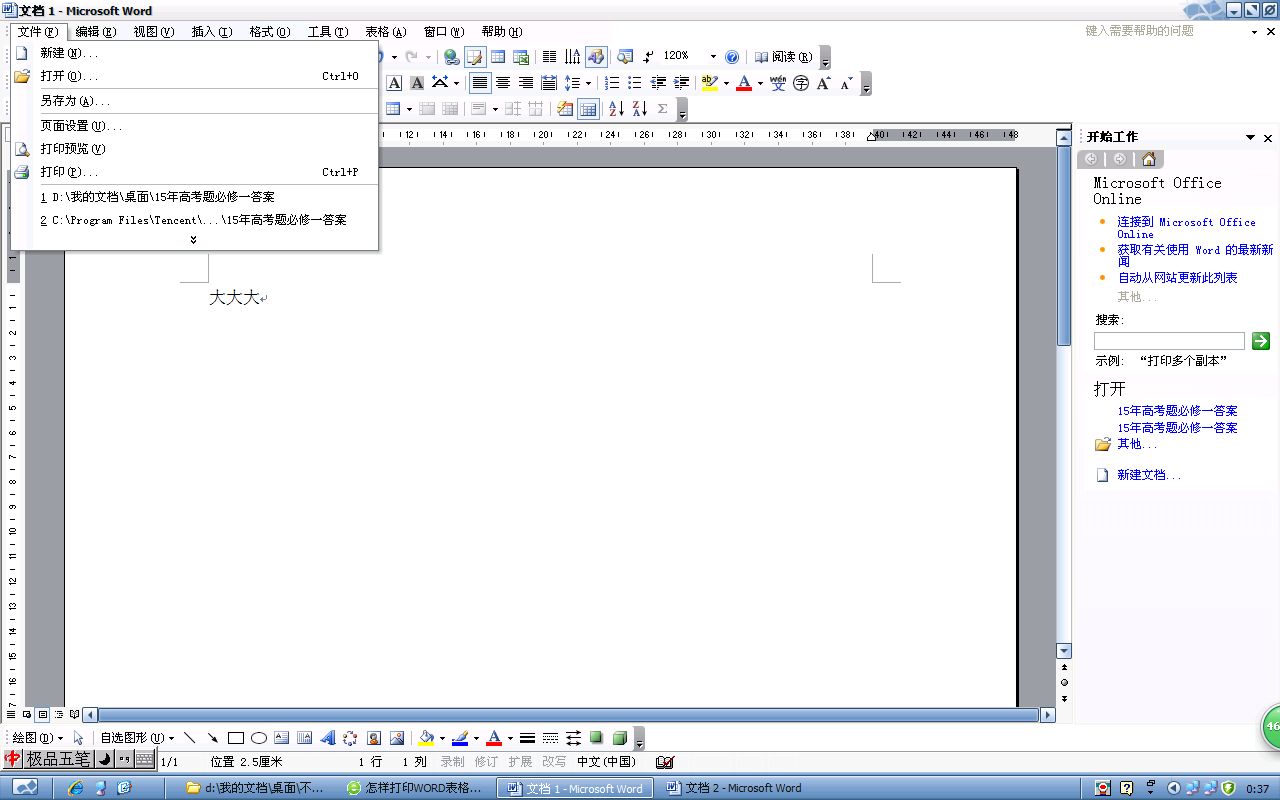This screenshot has width=1280, height=800.
Task: Open the phonetic guide (wén) tool
Action: 778,83
